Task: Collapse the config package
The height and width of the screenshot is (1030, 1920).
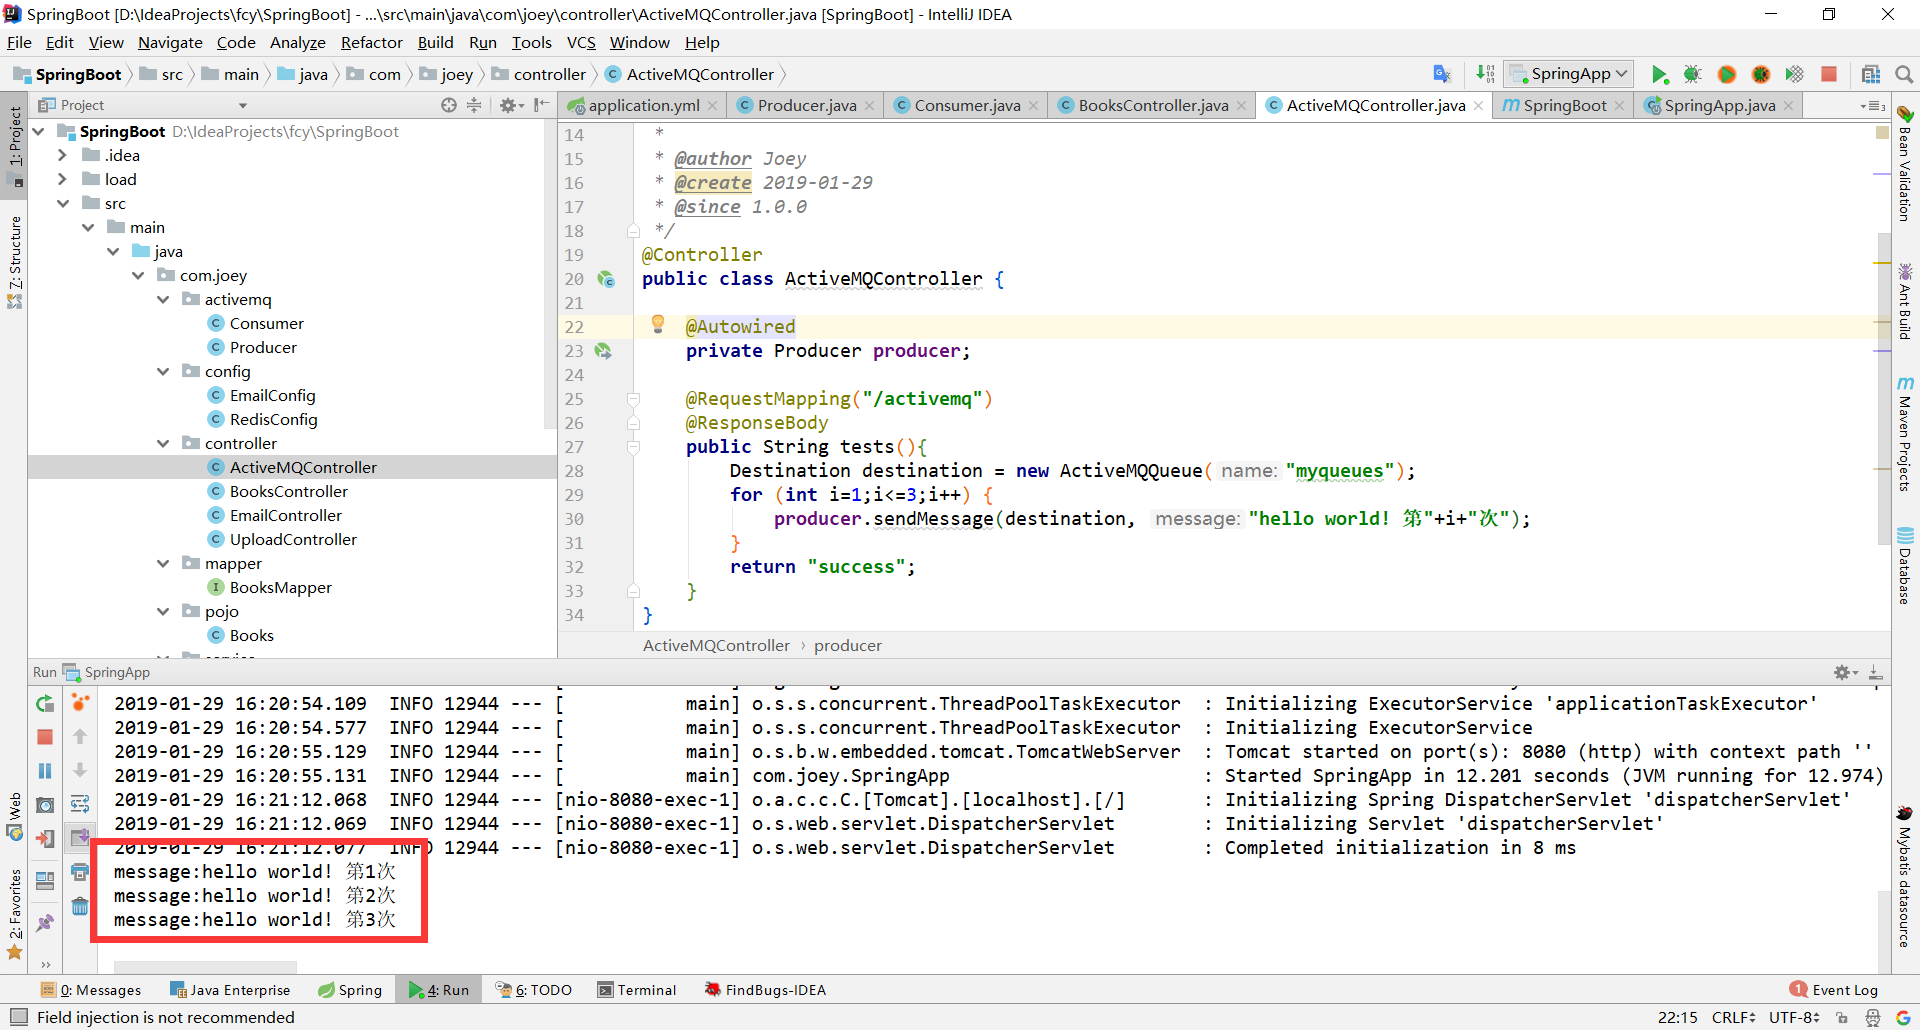Action: pyautogui.click(x=163, y=371)
